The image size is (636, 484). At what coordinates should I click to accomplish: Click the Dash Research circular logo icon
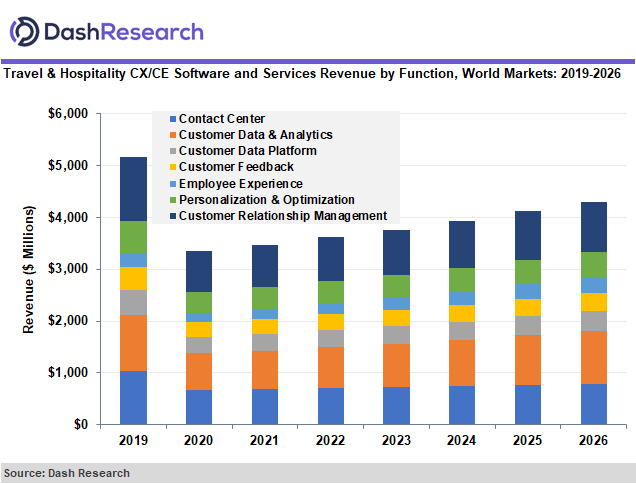(24, 32)
